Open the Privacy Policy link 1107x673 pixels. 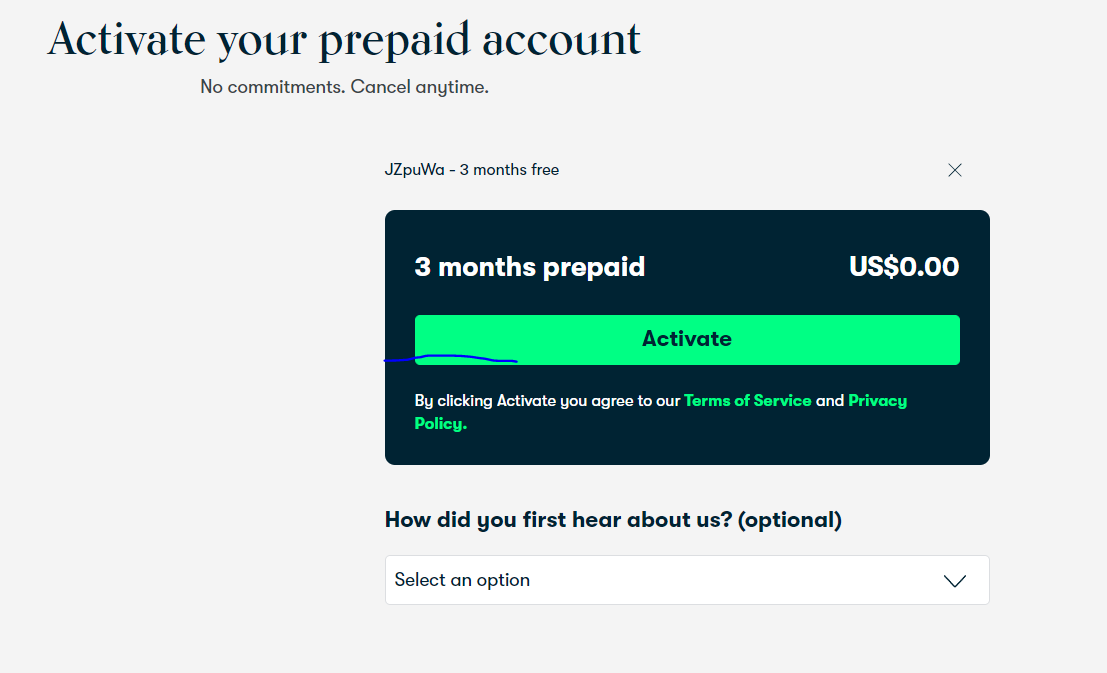[x=877, y=400]
